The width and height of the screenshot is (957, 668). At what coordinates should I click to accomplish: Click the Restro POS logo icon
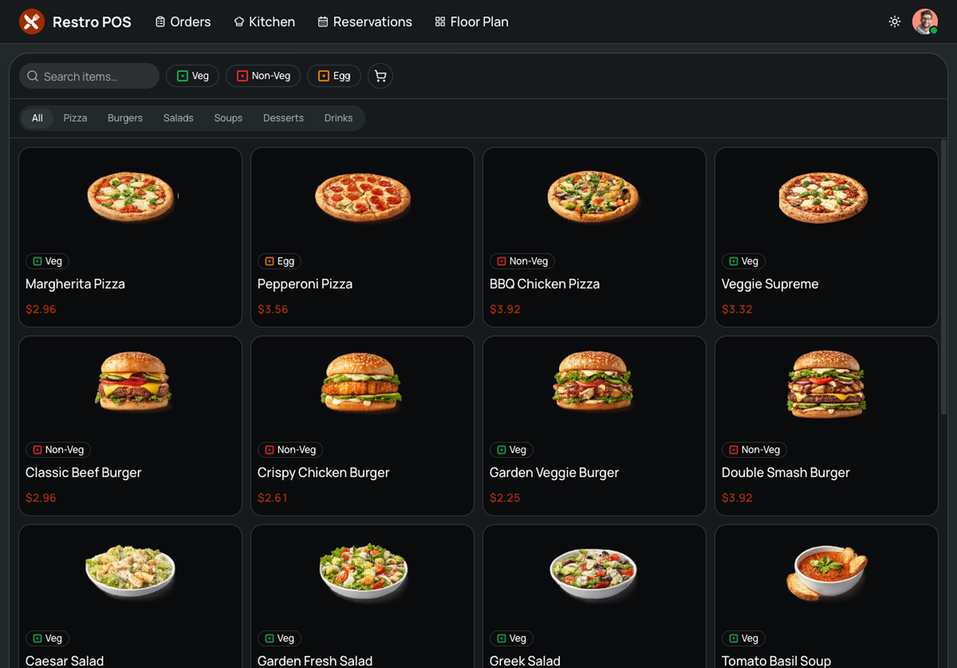(32, 22)
